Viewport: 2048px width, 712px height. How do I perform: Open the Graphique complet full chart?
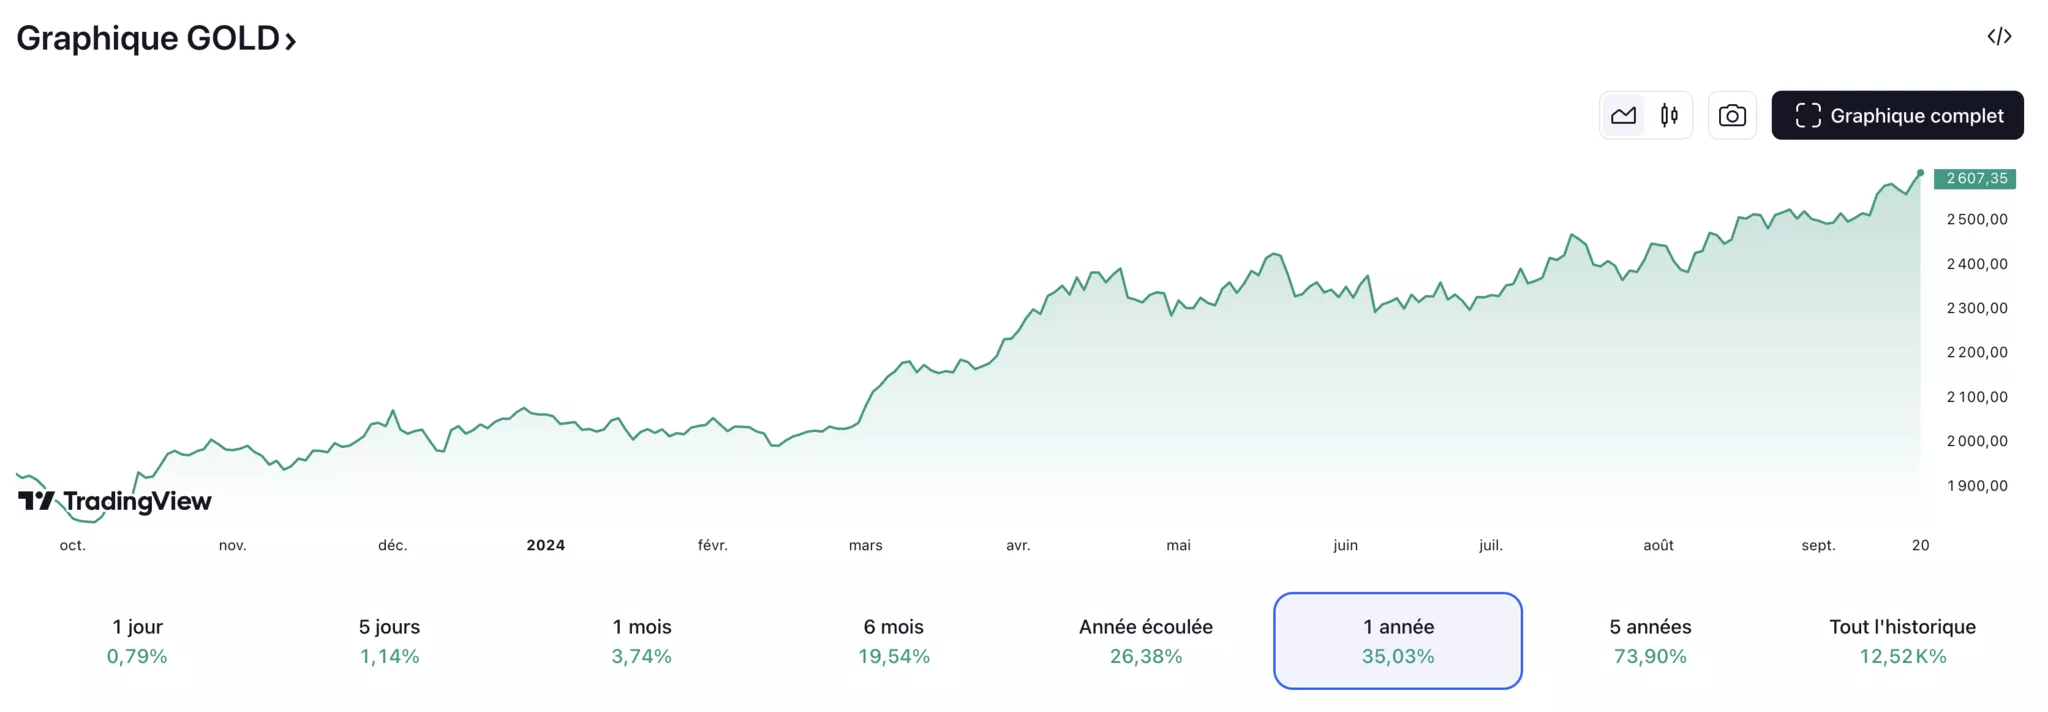tap(1897, 116)
